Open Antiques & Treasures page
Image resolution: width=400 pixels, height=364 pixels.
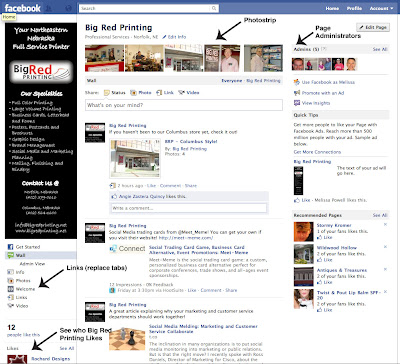(342, 270)
